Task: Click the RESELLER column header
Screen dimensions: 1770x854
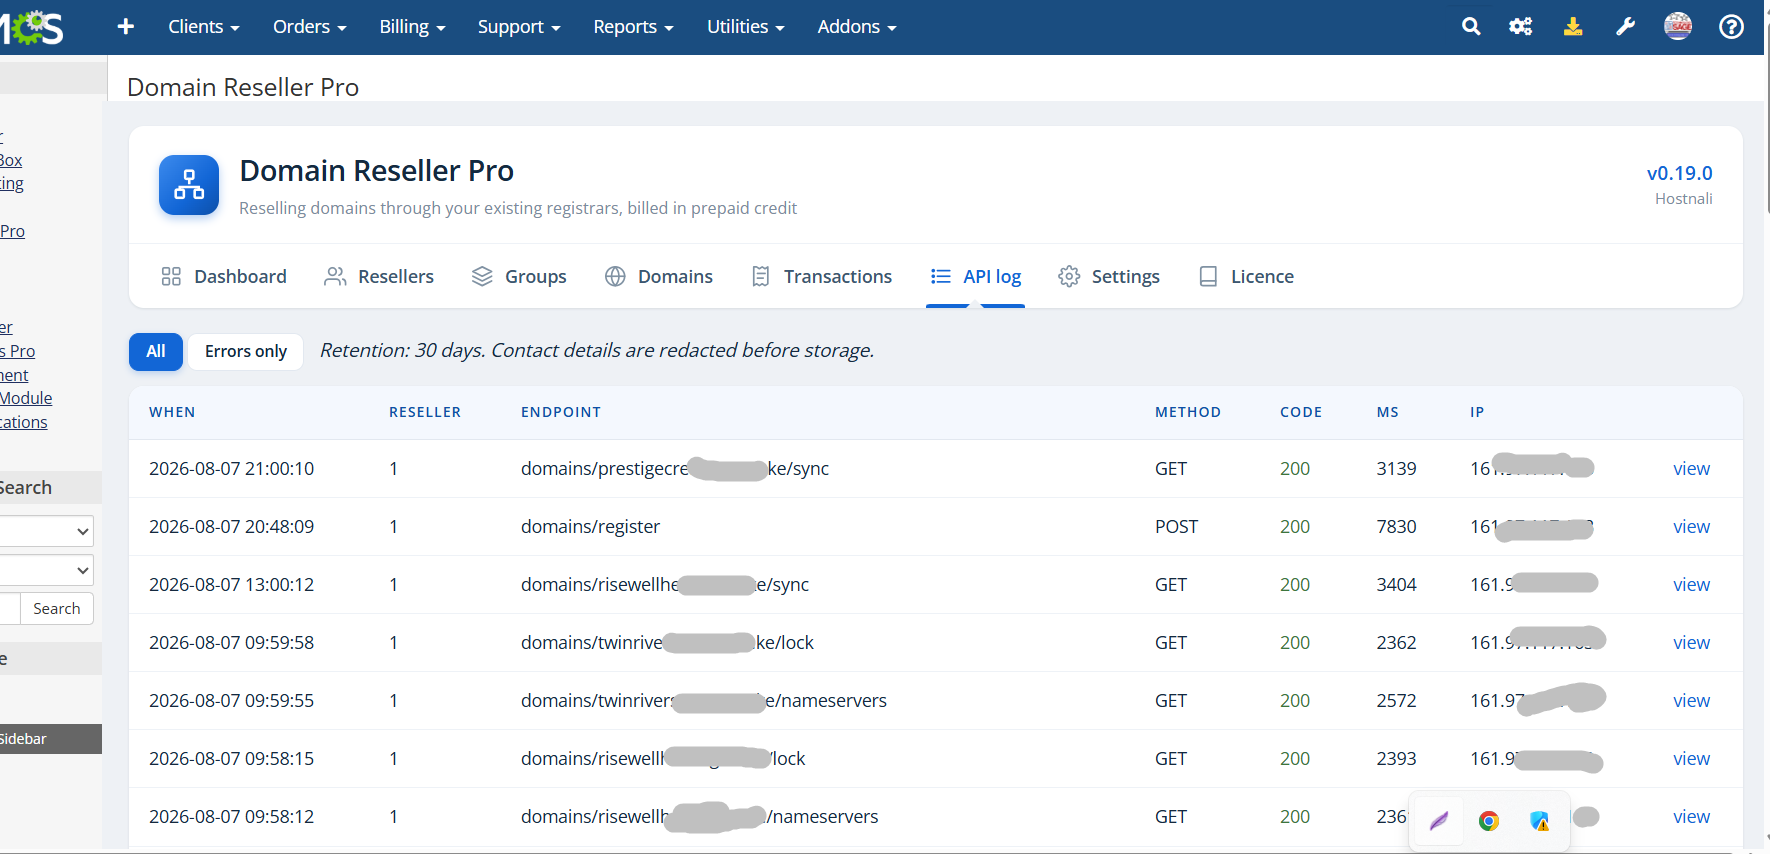Action: tap(425, 412)
